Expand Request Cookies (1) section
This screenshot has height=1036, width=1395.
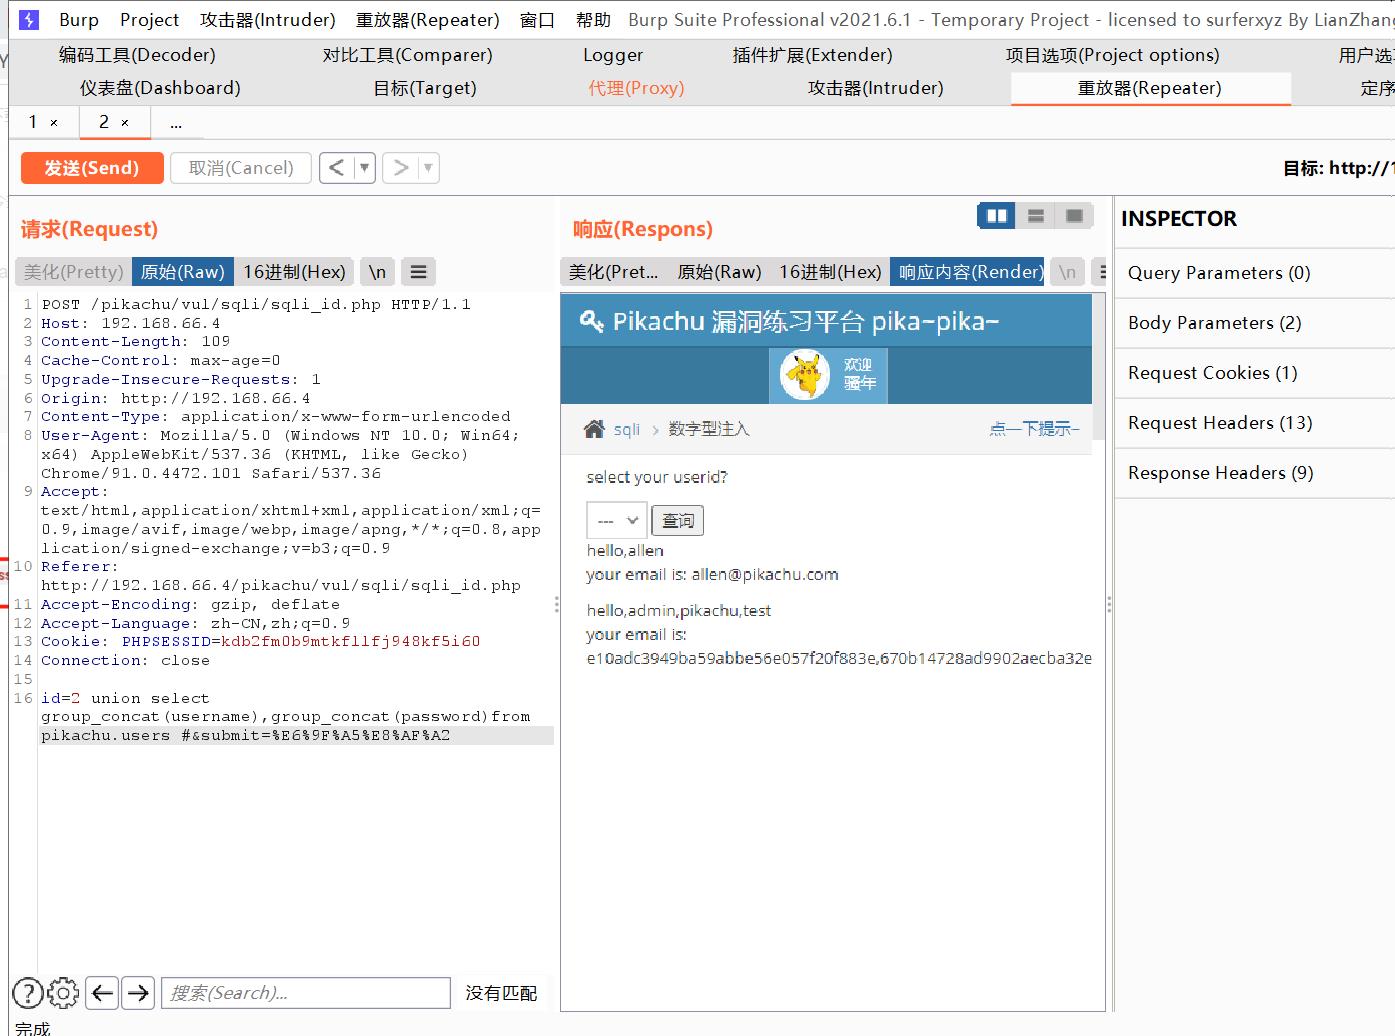pyautogui.click(x=1255, y=373)
